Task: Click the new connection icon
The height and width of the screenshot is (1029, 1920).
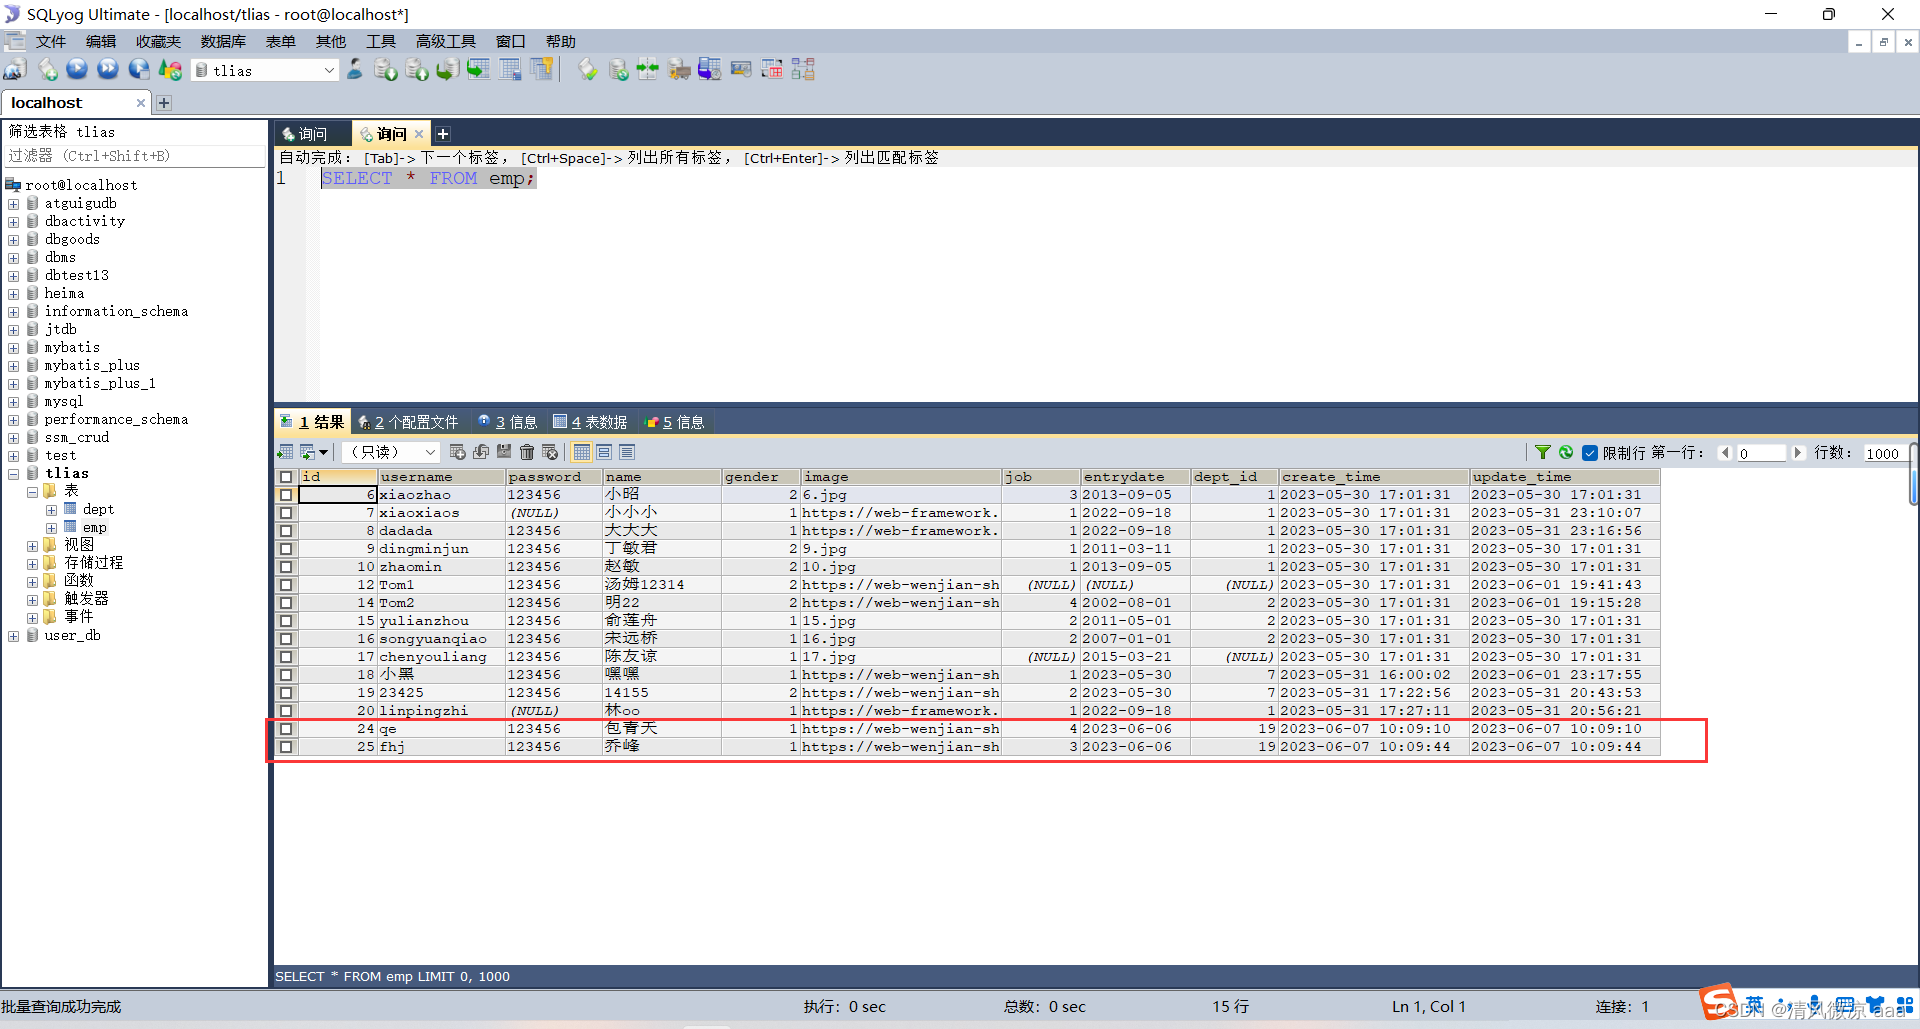Action: [15, 70]
